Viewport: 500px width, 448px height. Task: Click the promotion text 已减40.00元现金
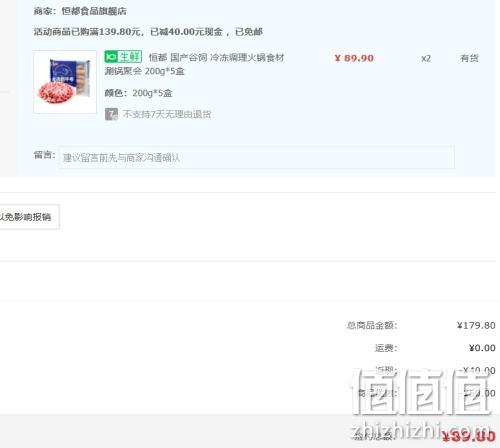[x=186, y=32]
